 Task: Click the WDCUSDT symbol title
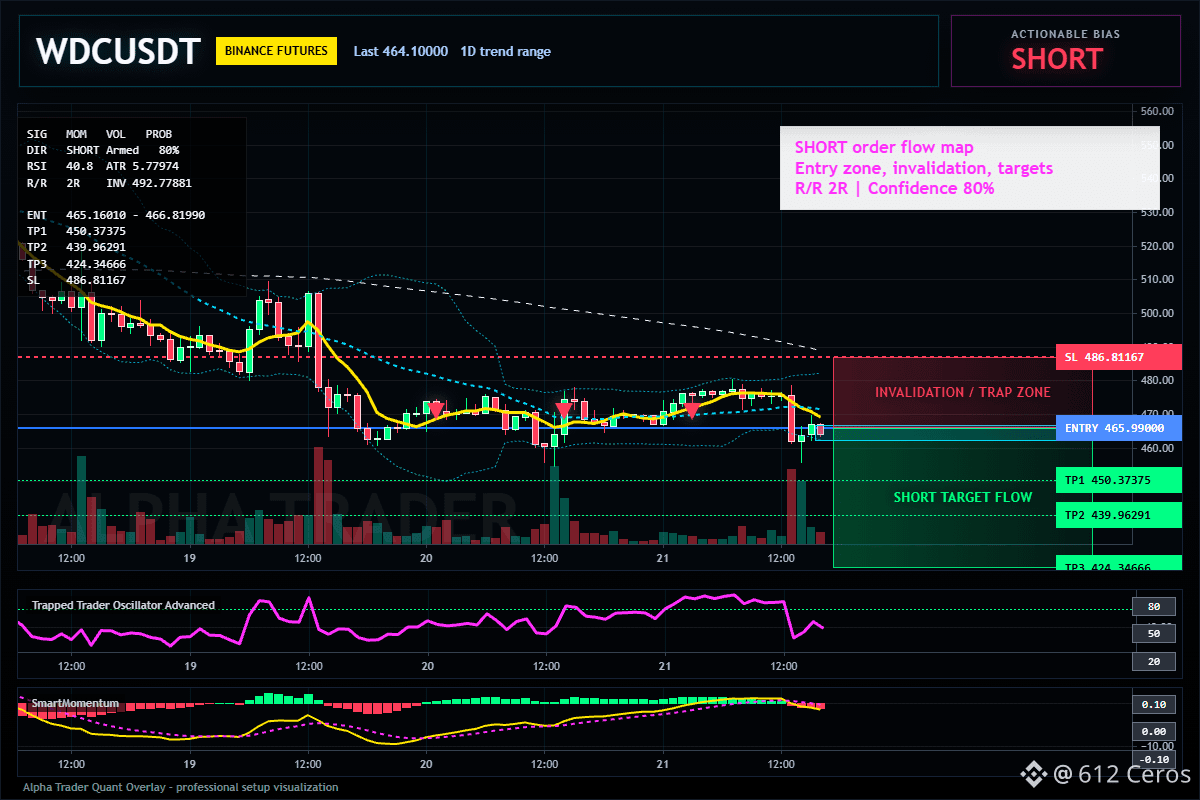click(x=118, y=51)
